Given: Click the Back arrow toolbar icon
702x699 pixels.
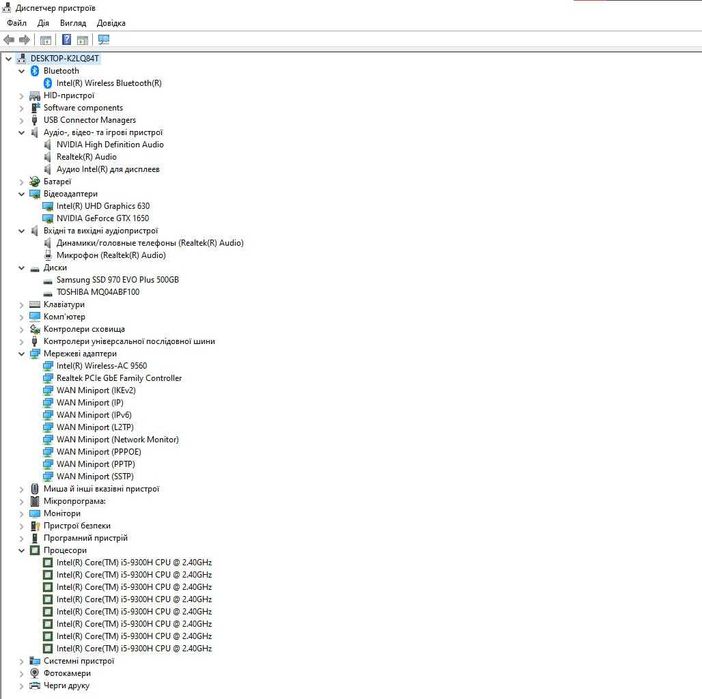Looking at the screenshot, I should point(9,40).
